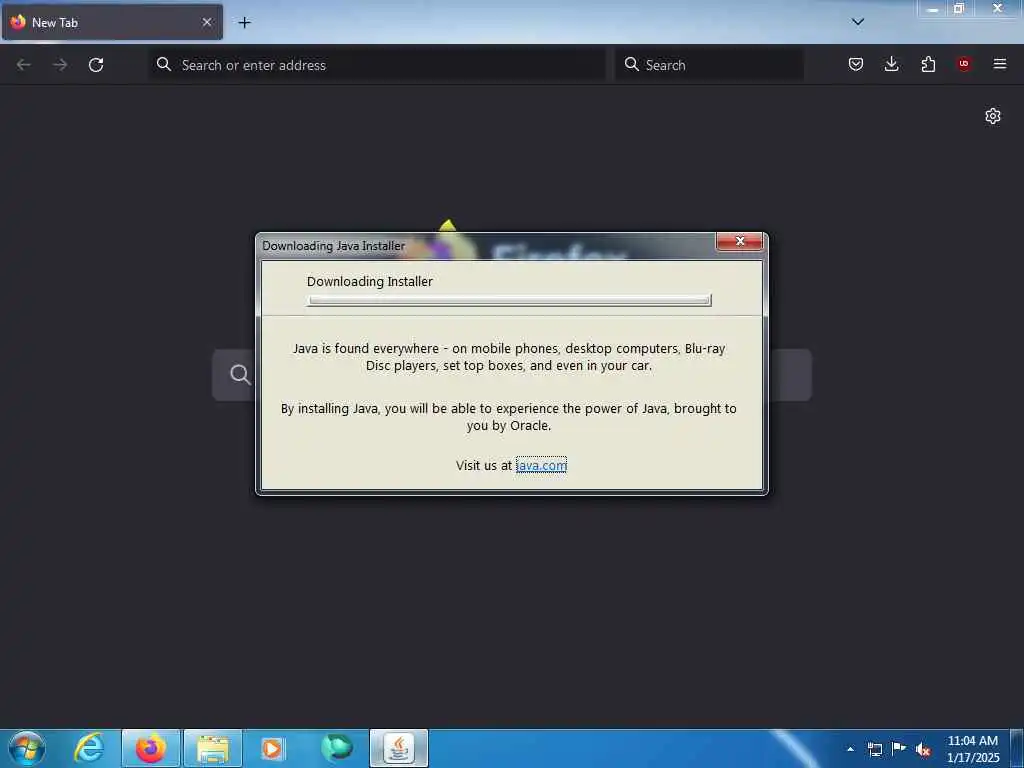Open the New Tab personalize gear

tap(993, 116)
